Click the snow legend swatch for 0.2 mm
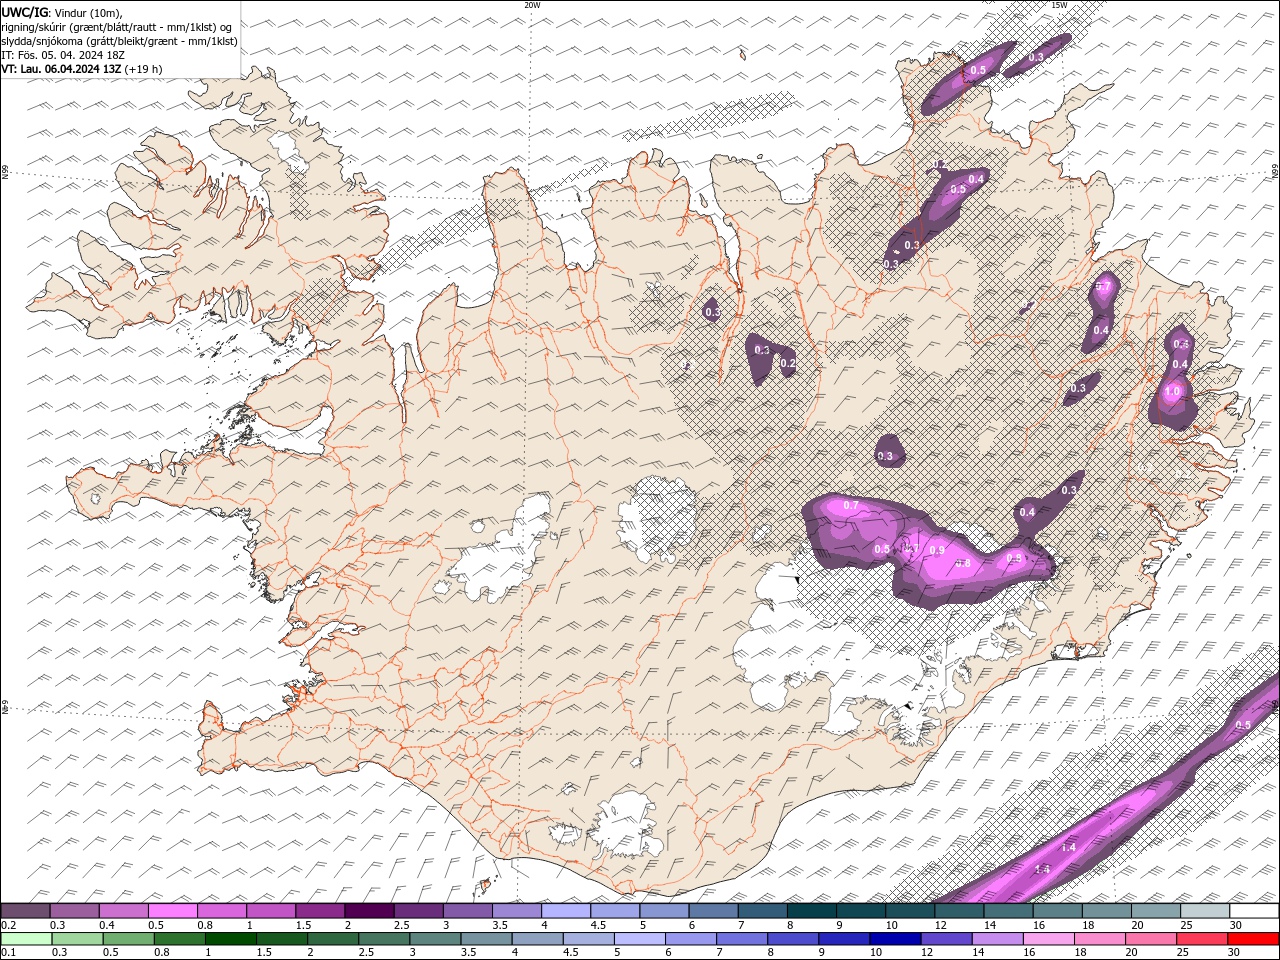The height and width of the screenshot is (960, 1280). click(25, 911)
